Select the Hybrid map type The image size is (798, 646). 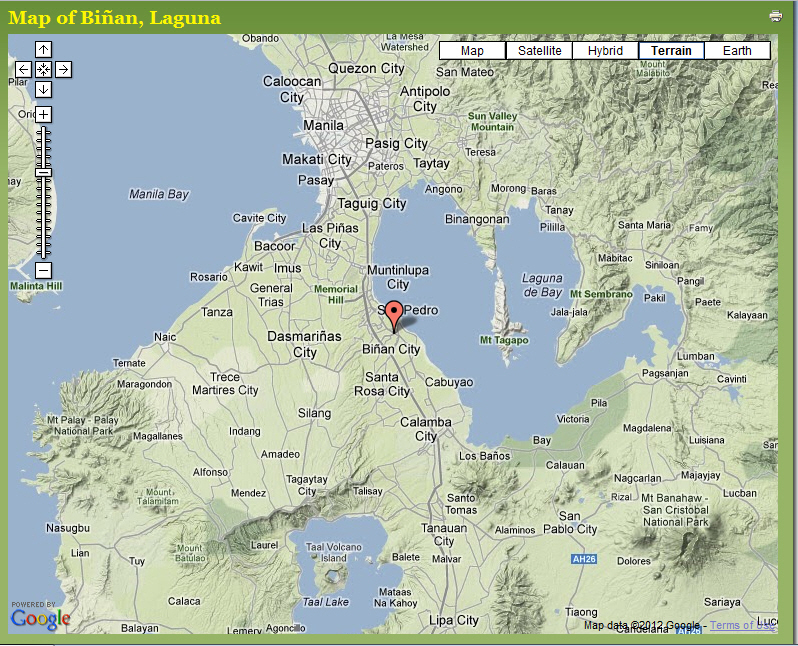point(605,51)
